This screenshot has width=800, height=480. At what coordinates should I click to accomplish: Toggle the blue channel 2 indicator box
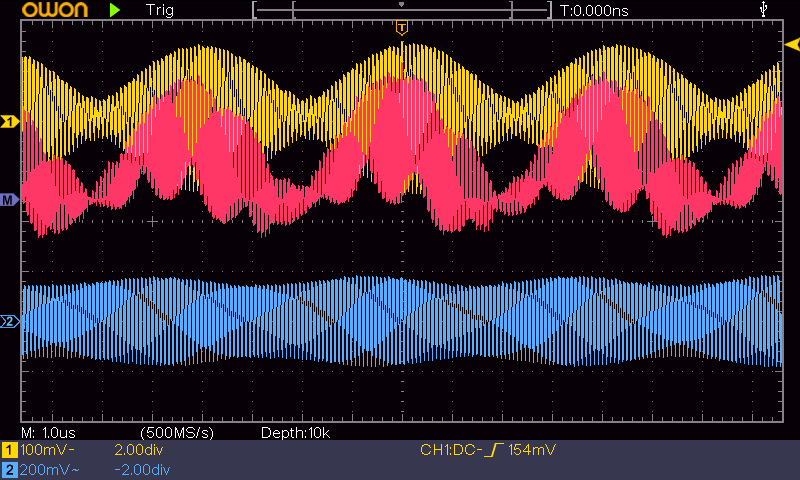(9, 470)
